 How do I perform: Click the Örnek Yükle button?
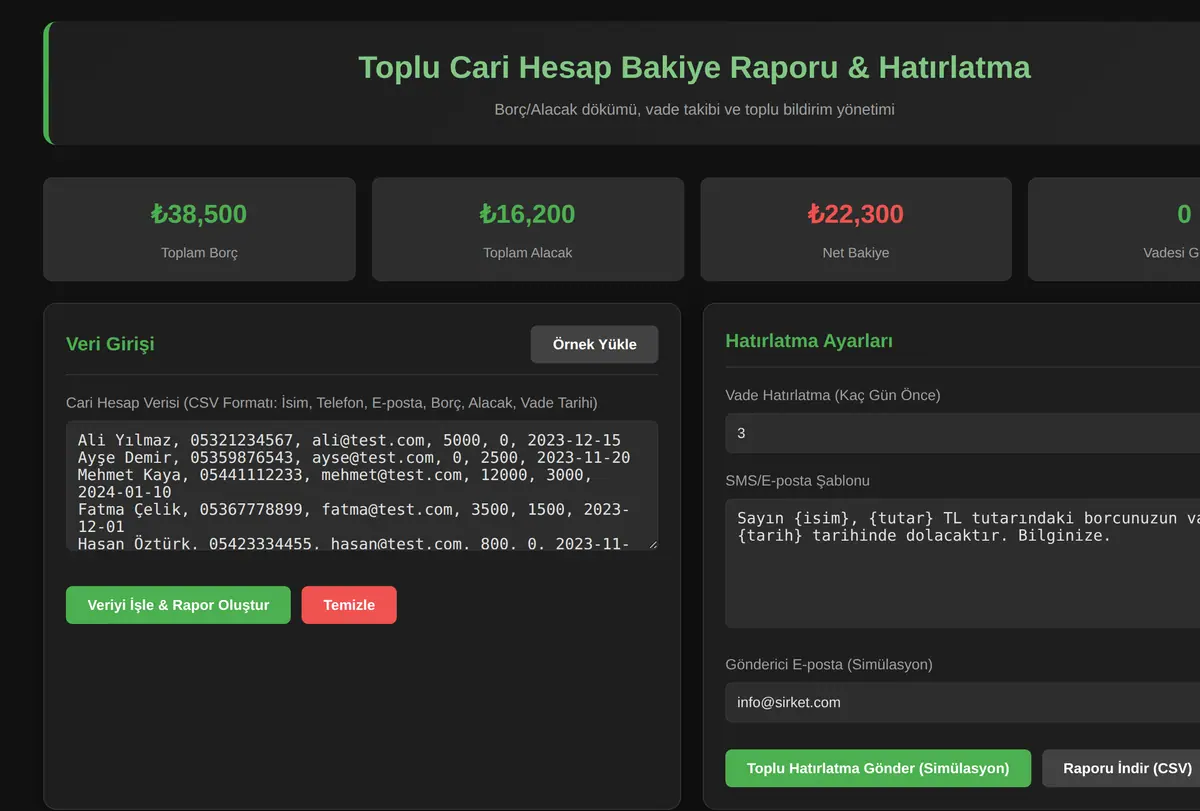pyautogui.click(x=594, y=344)
